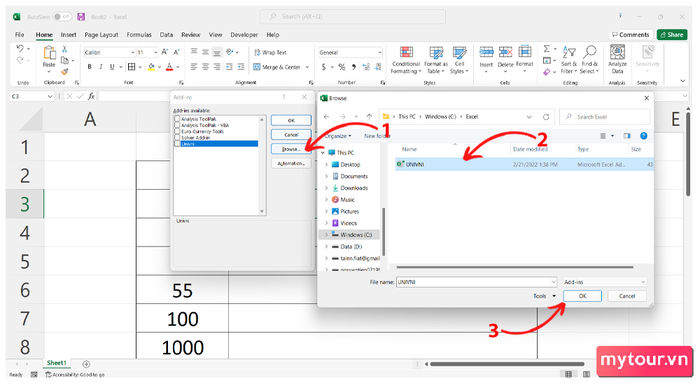Open the font size dropdown

pyautogui.click(x=156, y=53)
